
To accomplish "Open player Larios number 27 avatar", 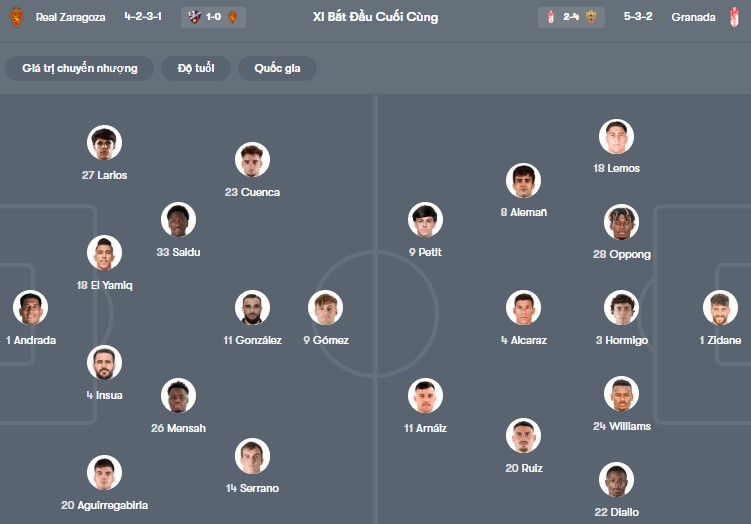I will pos(104,143).
